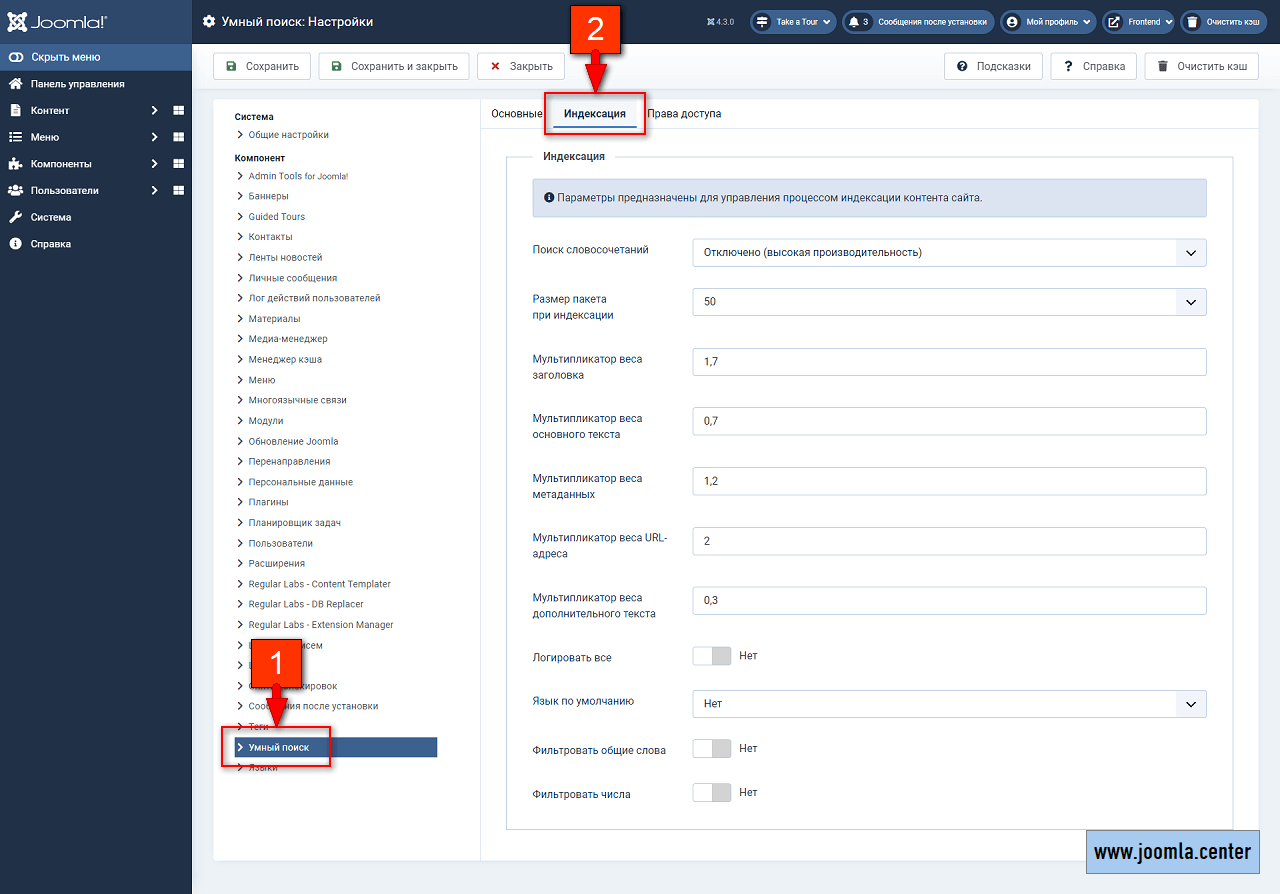This screenshot has height=894, width=1280.
Task: Open the Размер пакета при индексации dropdown
Action: coord(948,302)
